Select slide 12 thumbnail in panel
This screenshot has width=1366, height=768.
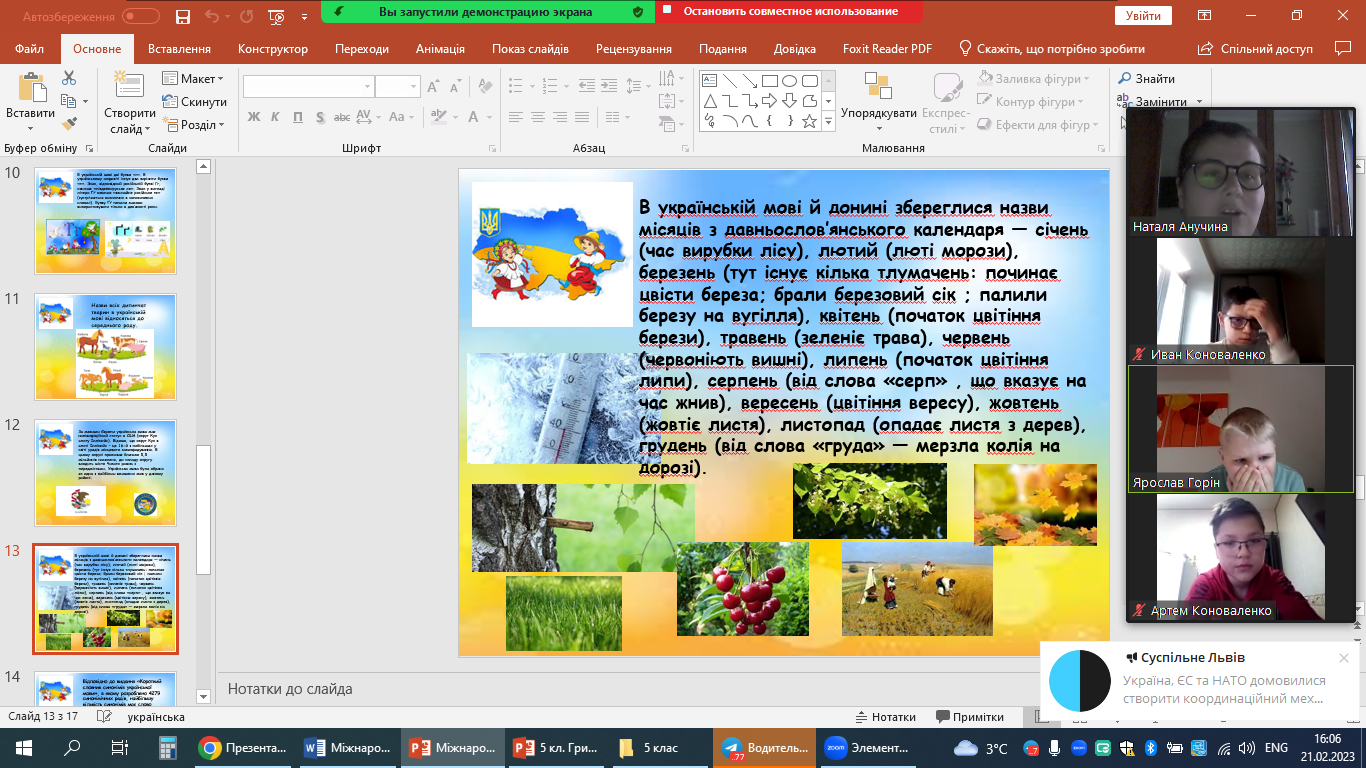click(x=106, y=472)
